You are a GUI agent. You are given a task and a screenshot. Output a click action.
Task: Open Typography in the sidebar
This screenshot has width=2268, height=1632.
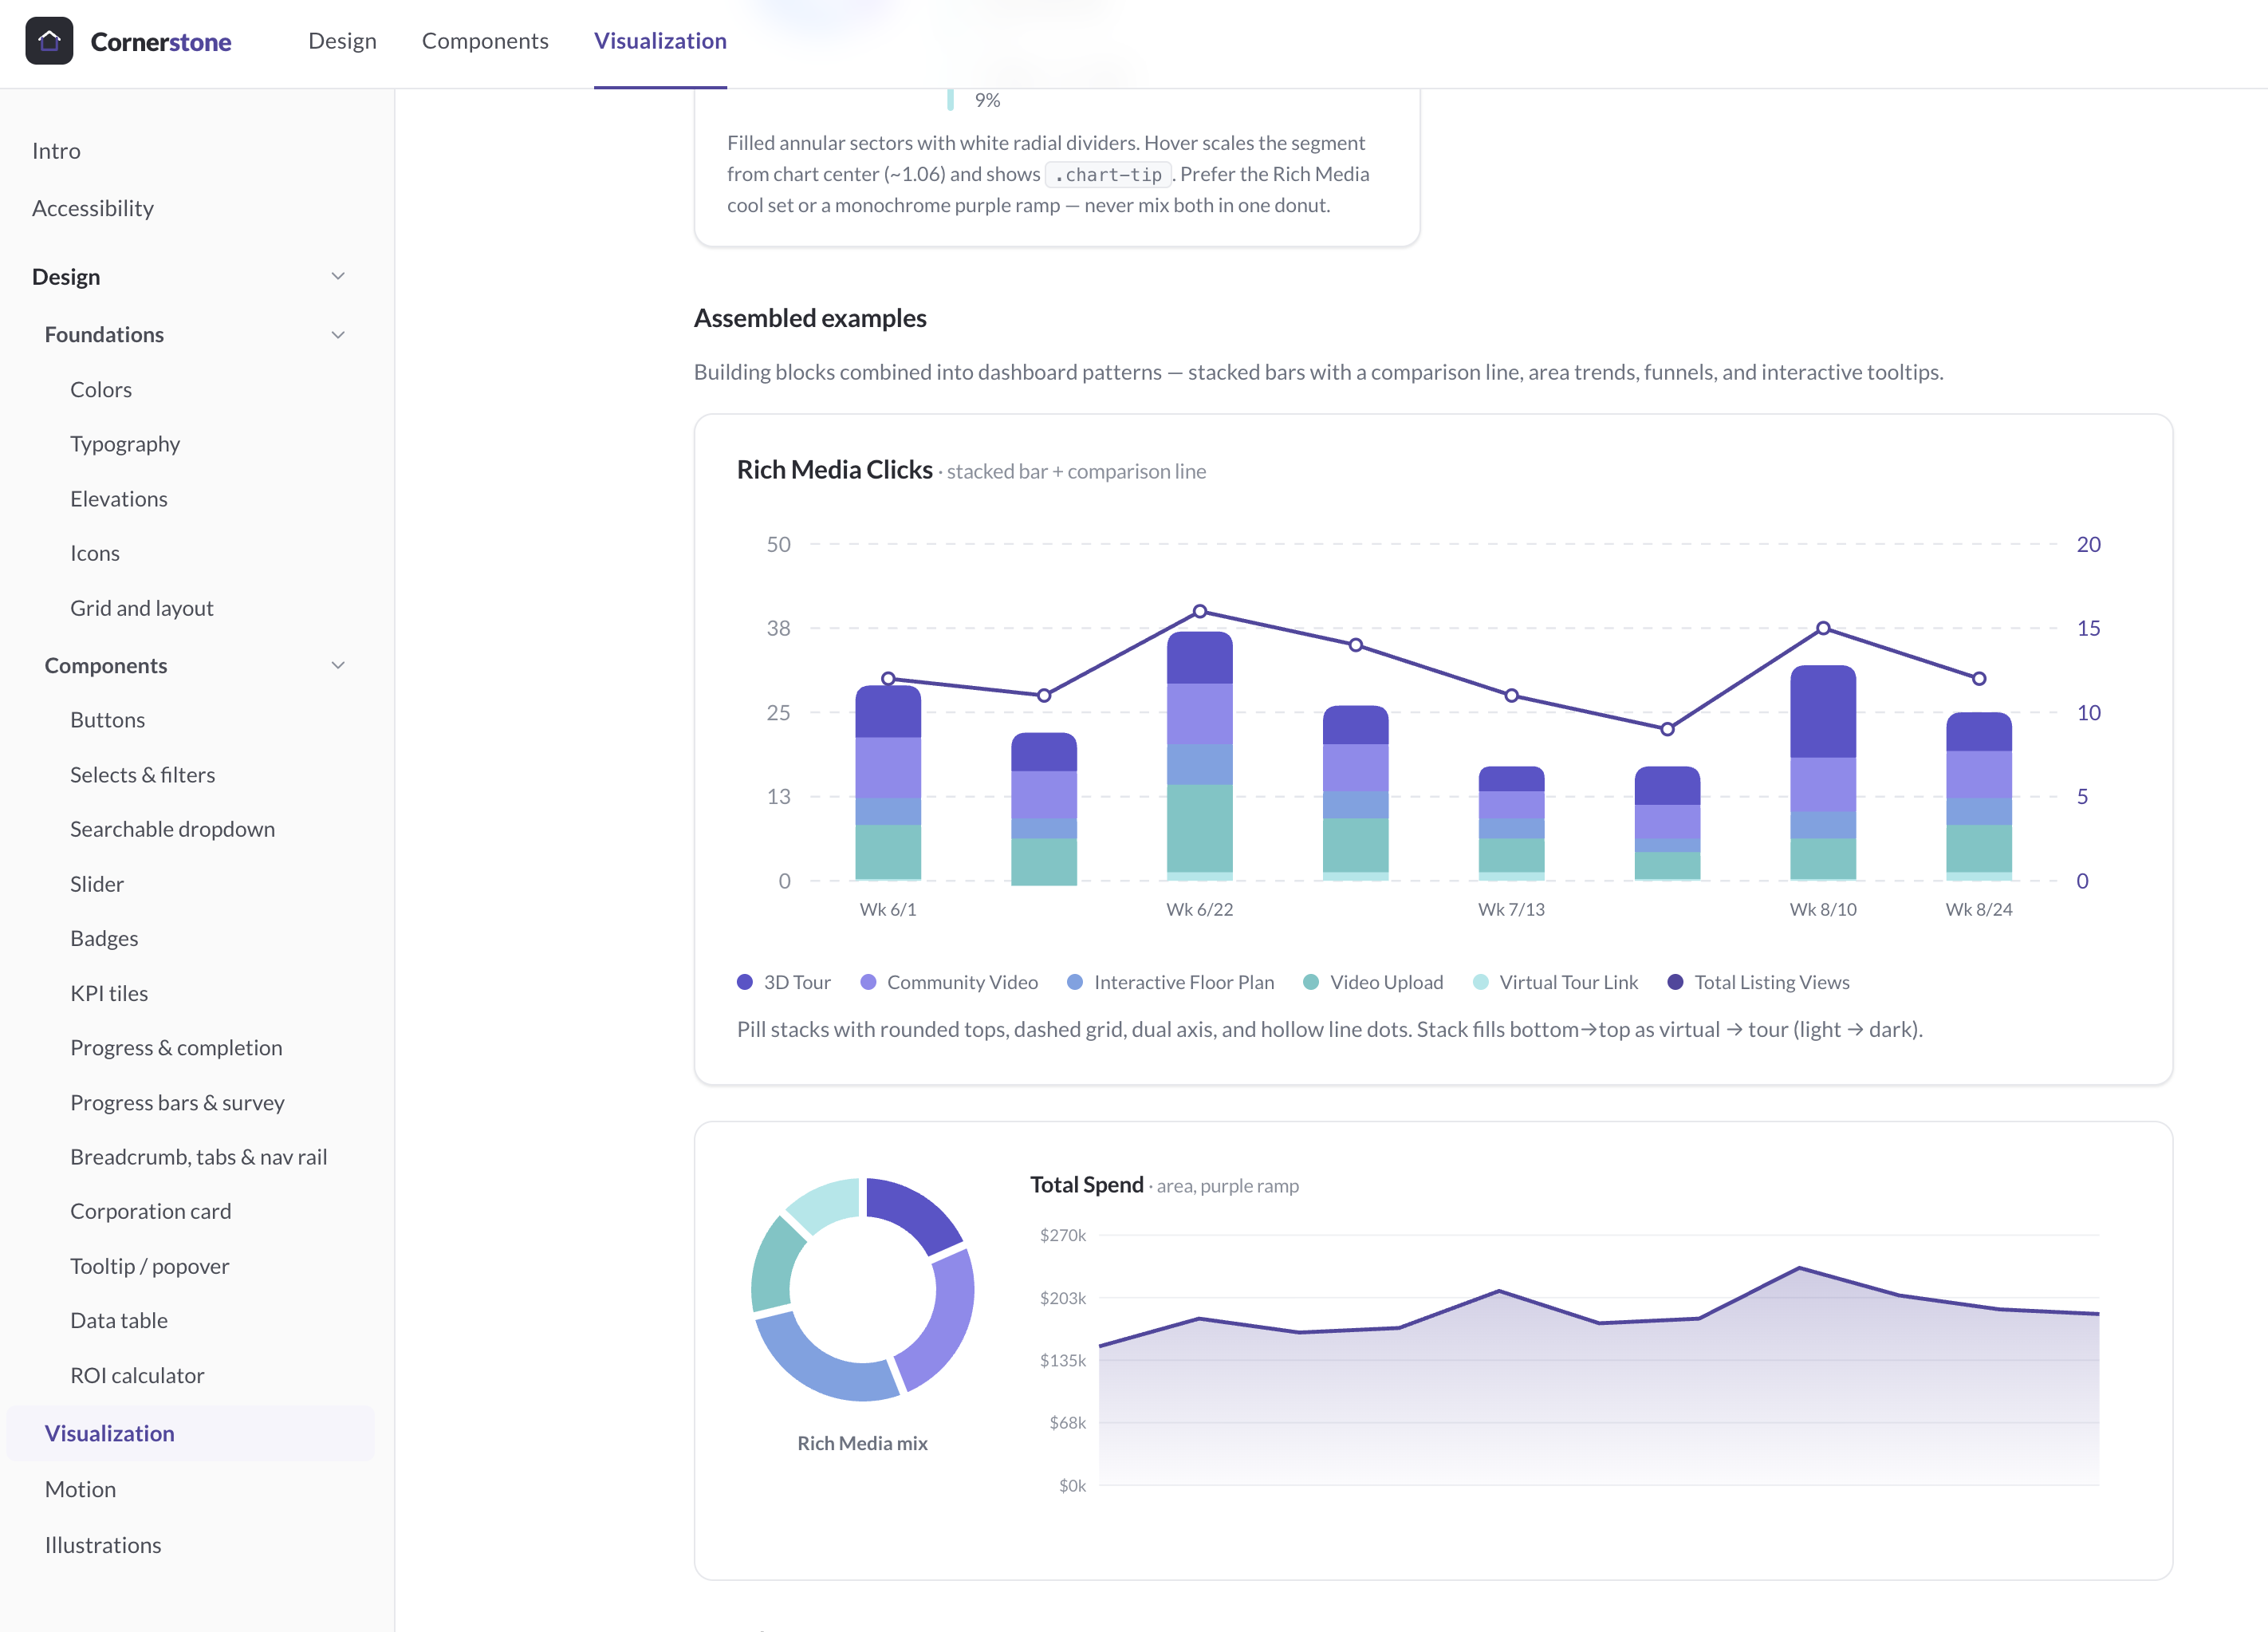[x=125, y=444]
